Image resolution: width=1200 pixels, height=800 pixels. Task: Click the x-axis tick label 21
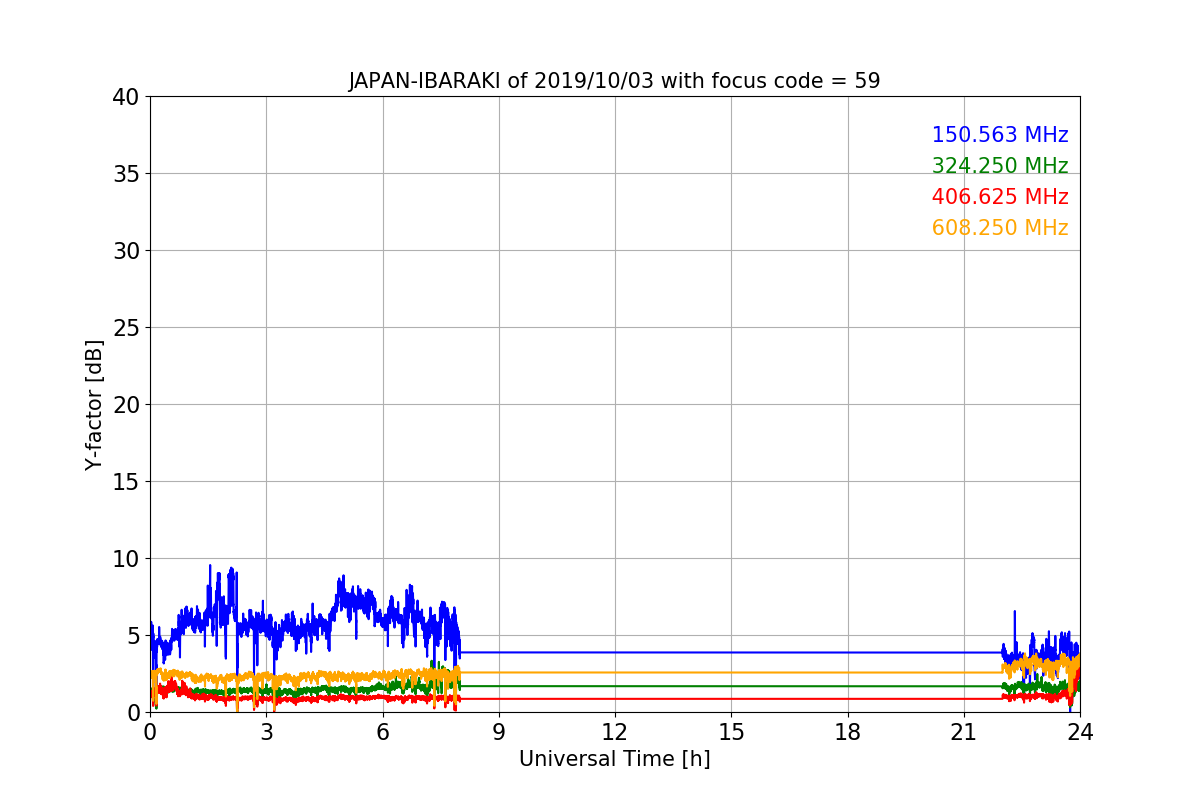964,732
